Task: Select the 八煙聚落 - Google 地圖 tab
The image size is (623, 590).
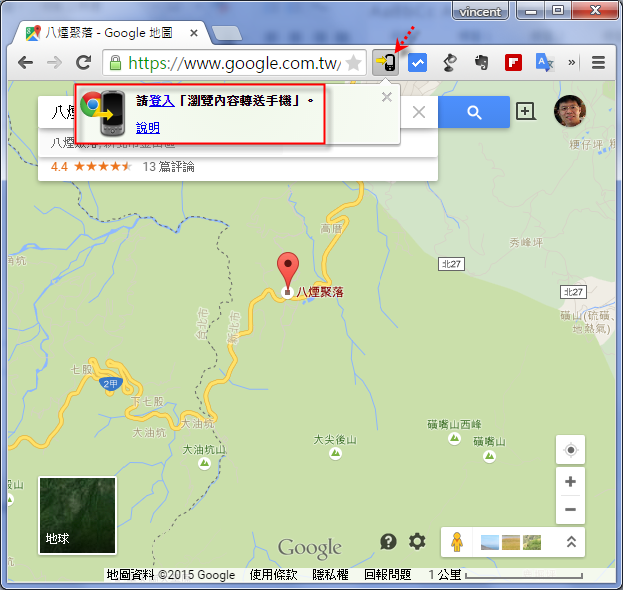Action: tap(109, 33)
